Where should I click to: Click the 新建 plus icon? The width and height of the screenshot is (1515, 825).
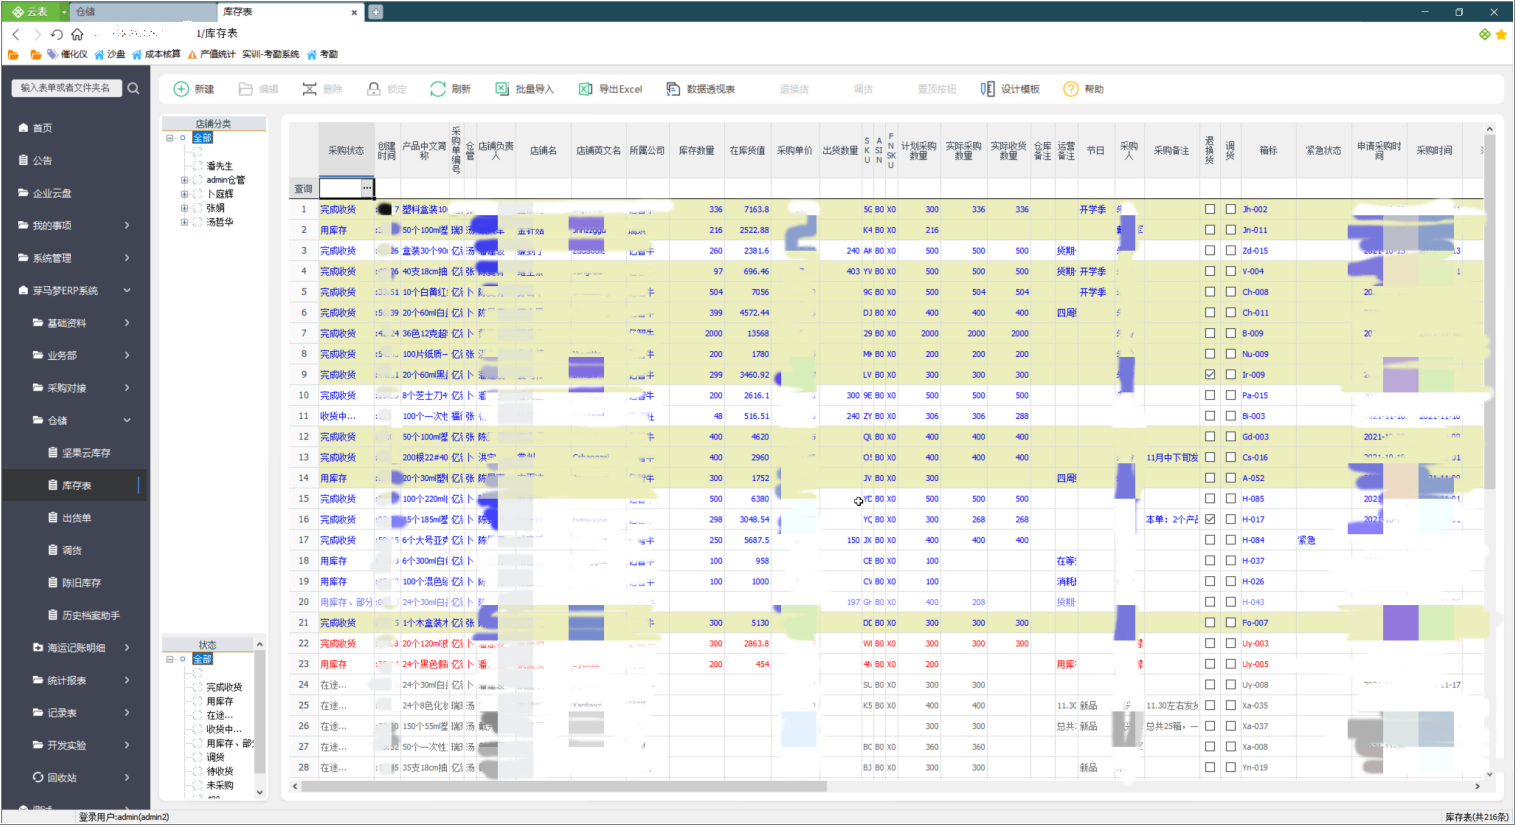coord(181,89)
